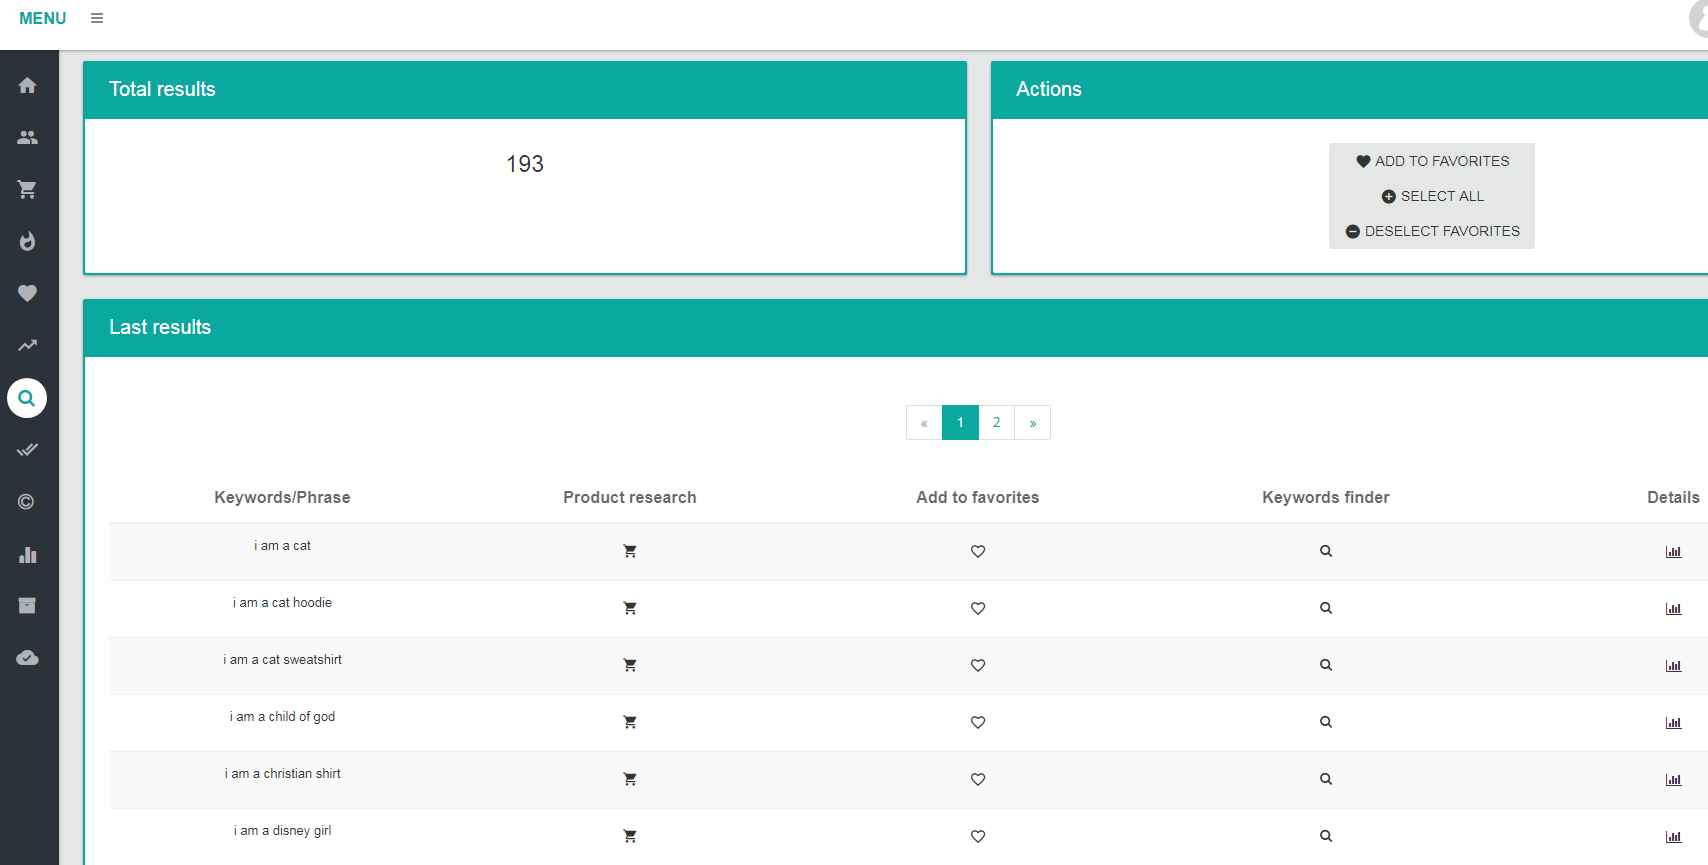Viewport: 1708px width, 865px height.
Task: Click the Keywords/Phrase column header
Action: 282,497
